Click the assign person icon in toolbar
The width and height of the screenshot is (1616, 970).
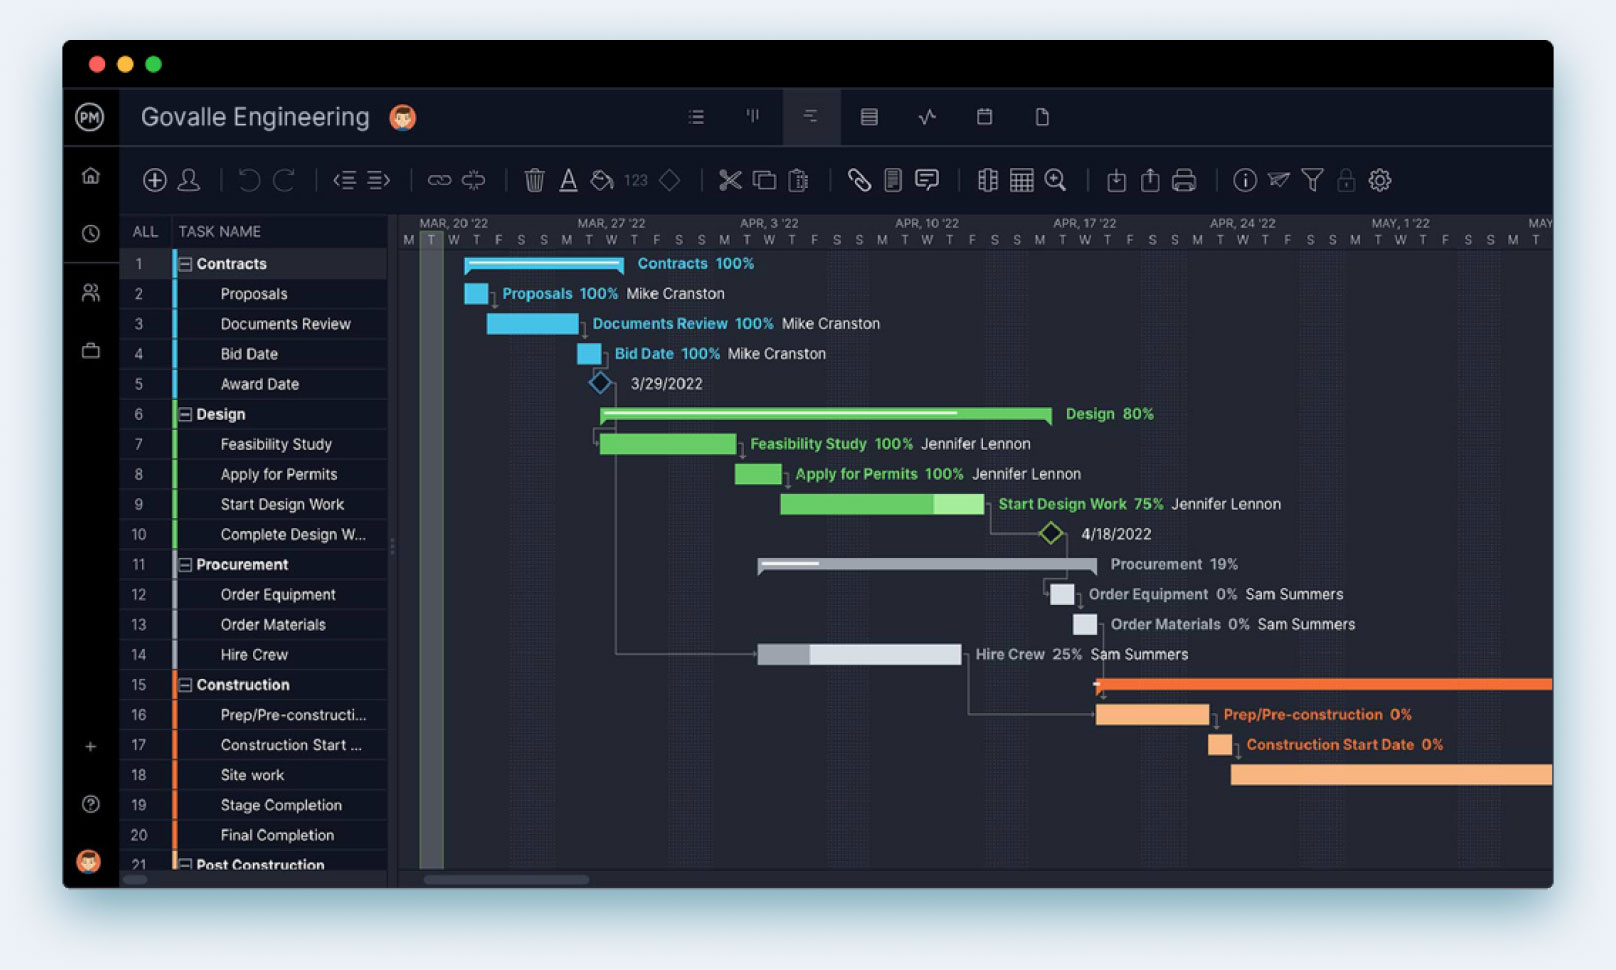point(189,180)
